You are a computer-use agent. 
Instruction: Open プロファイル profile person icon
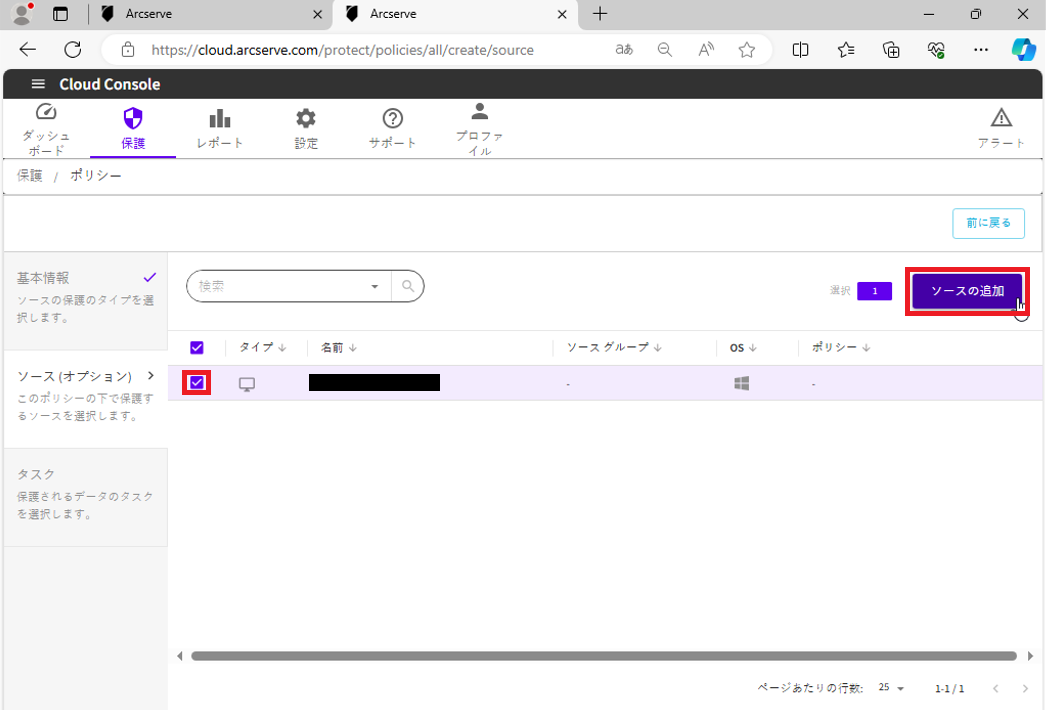point(480,112)
